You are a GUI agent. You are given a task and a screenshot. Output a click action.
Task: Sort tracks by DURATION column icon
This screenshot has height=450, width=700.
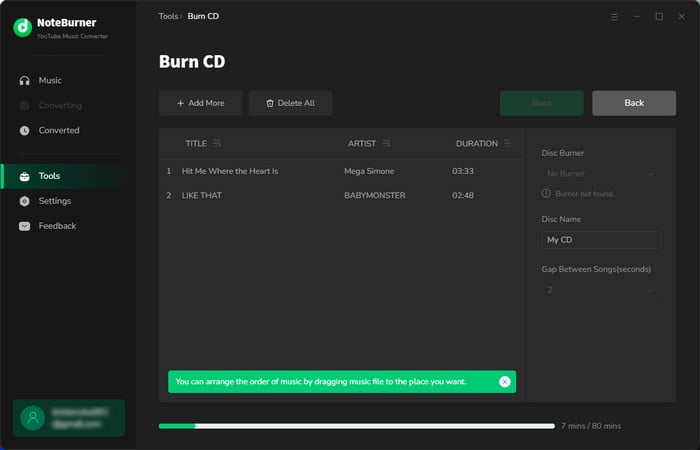coord(507,143)
